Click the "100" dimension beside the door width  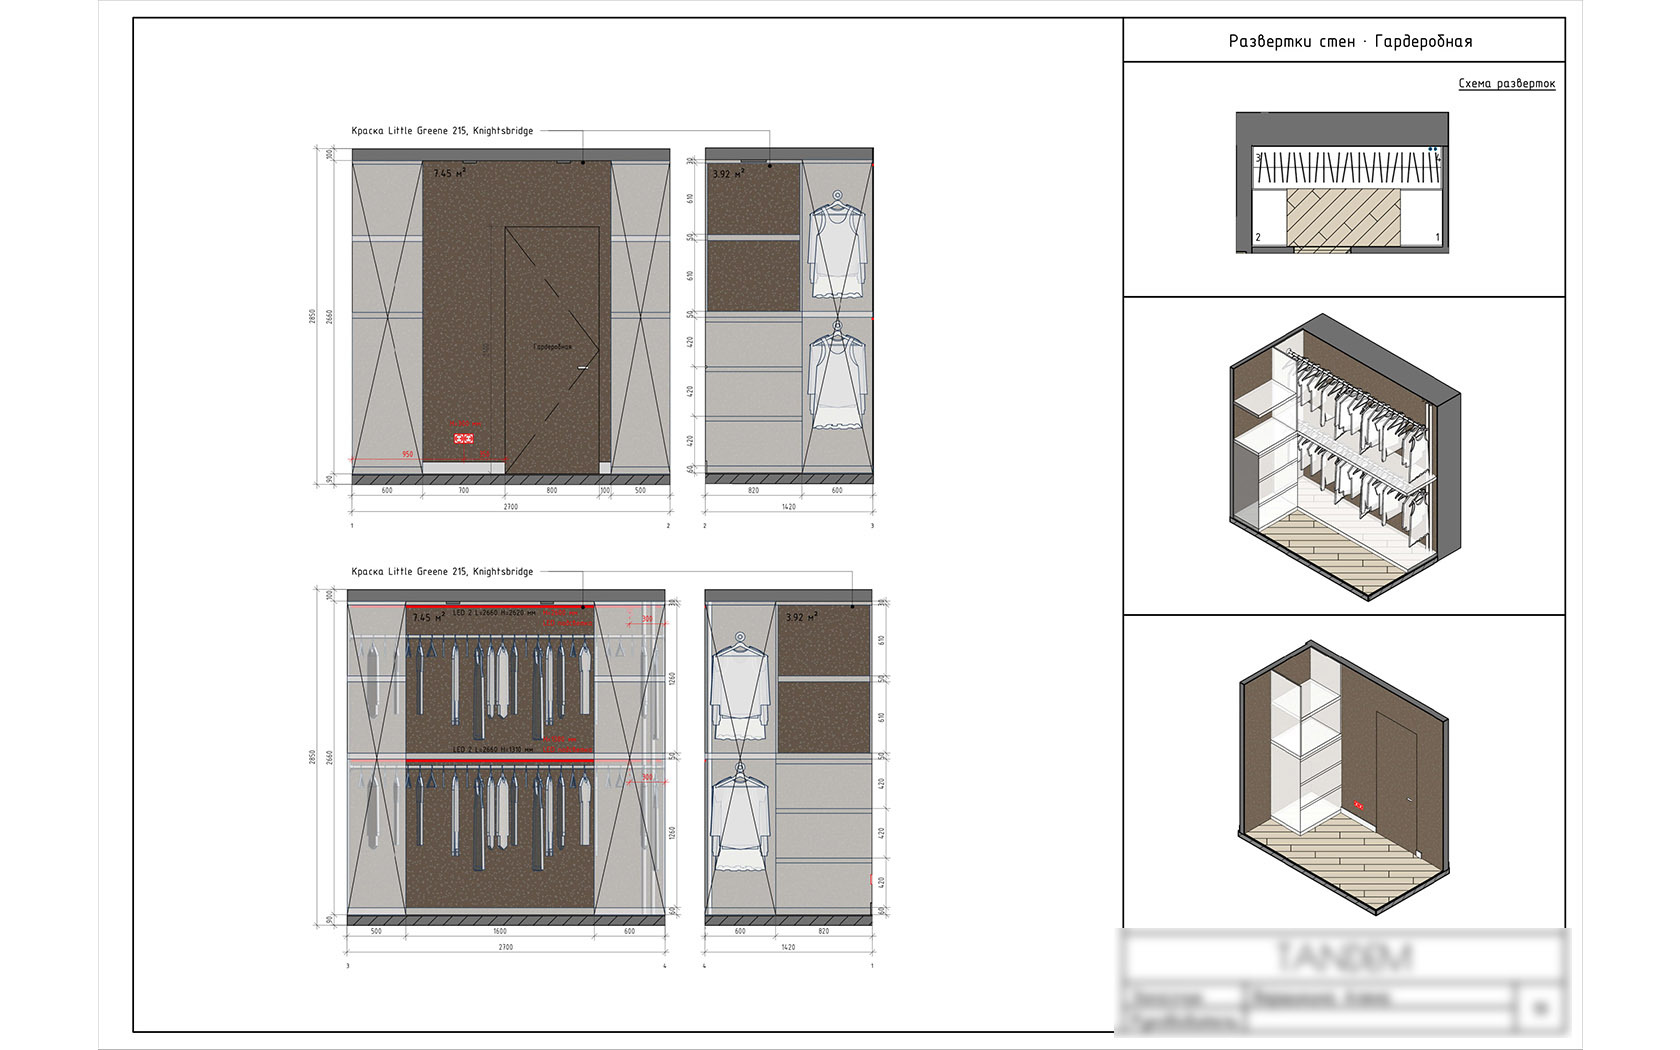click(604, 491)
